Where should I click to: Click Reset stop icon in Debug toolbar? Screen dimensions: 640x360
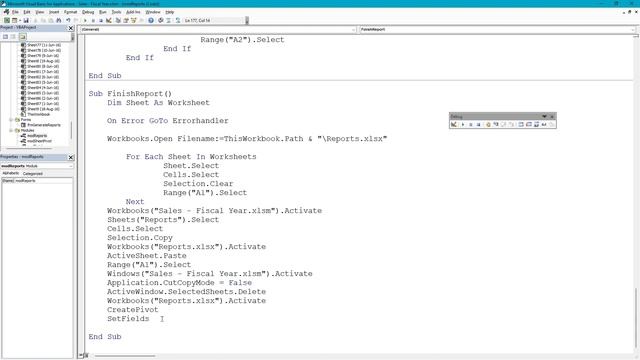[x=478, y=124]
